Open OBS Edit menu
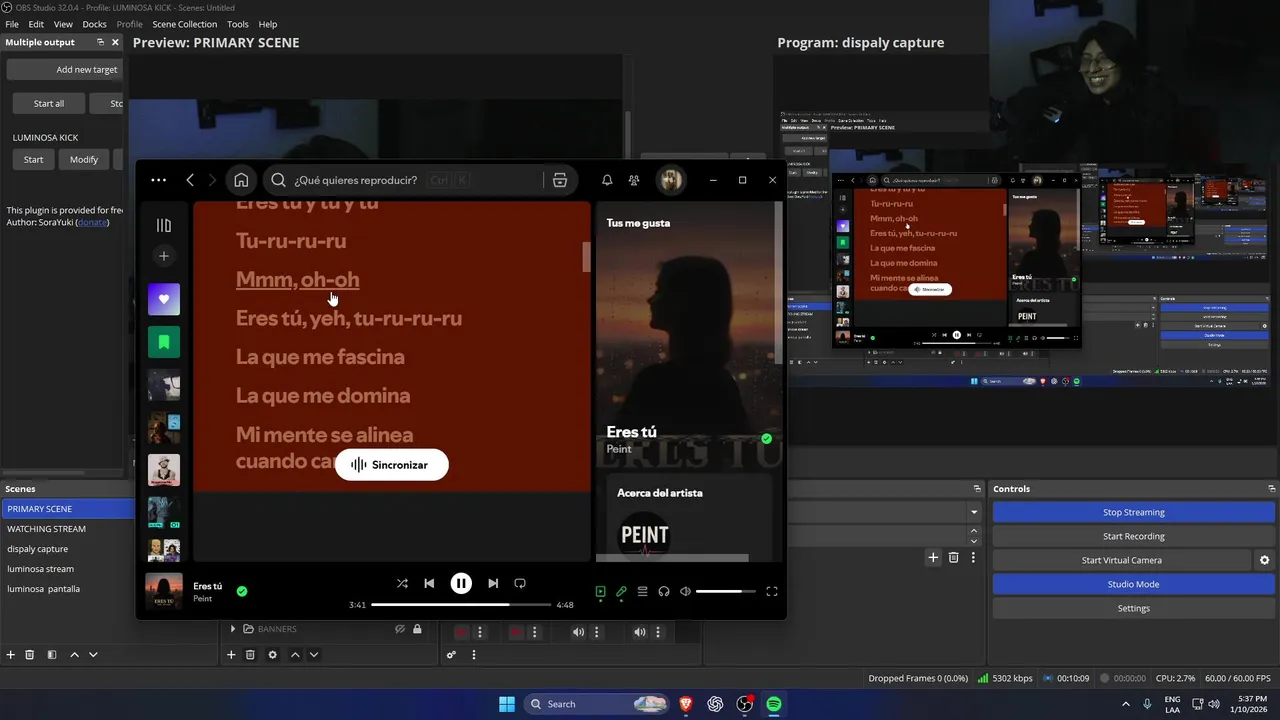 pos(36,24)
